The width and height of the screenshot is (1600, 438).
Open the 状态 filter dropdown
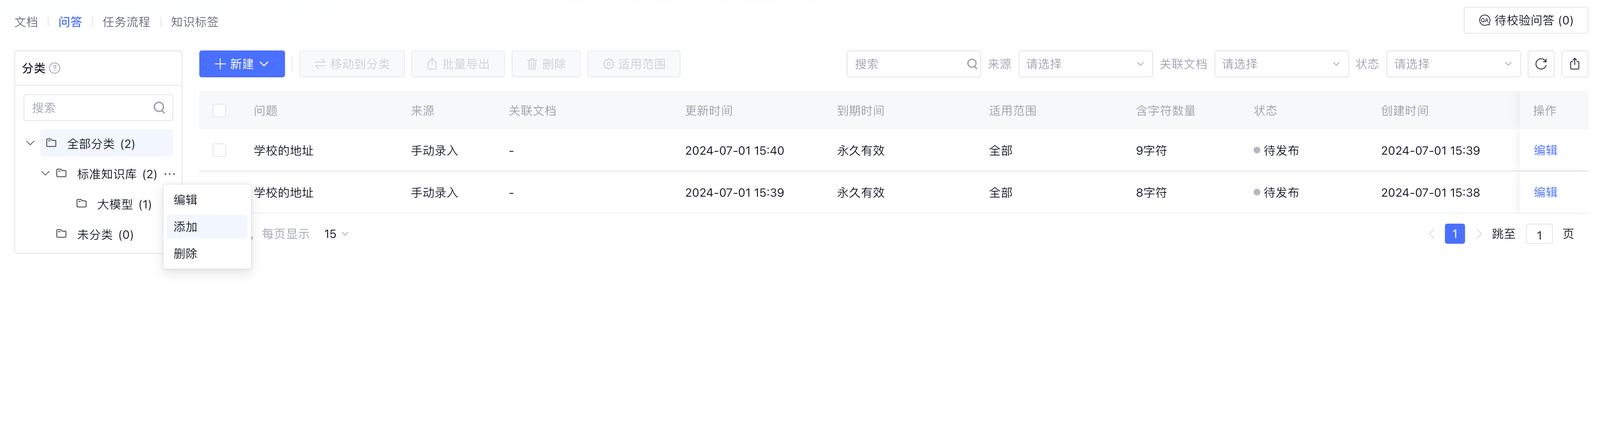click(x=1453, y=64)
